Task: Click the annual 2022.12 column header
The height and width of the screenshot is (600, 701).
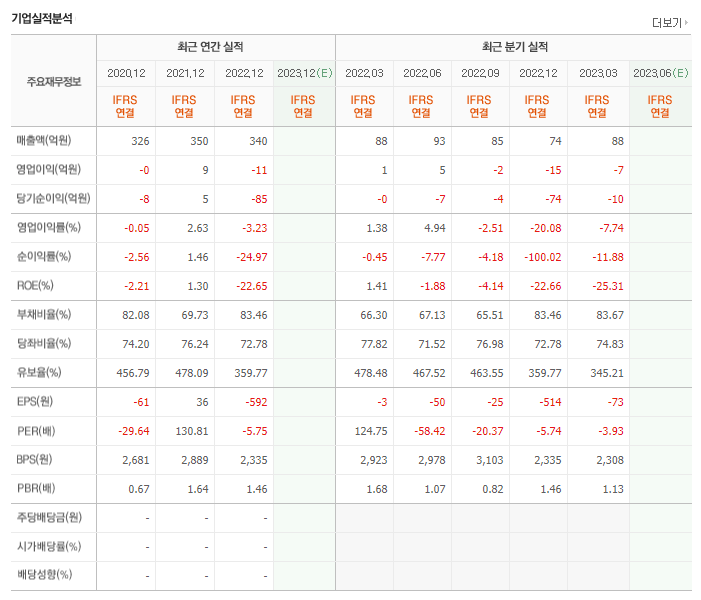Action: pos(244,73)
